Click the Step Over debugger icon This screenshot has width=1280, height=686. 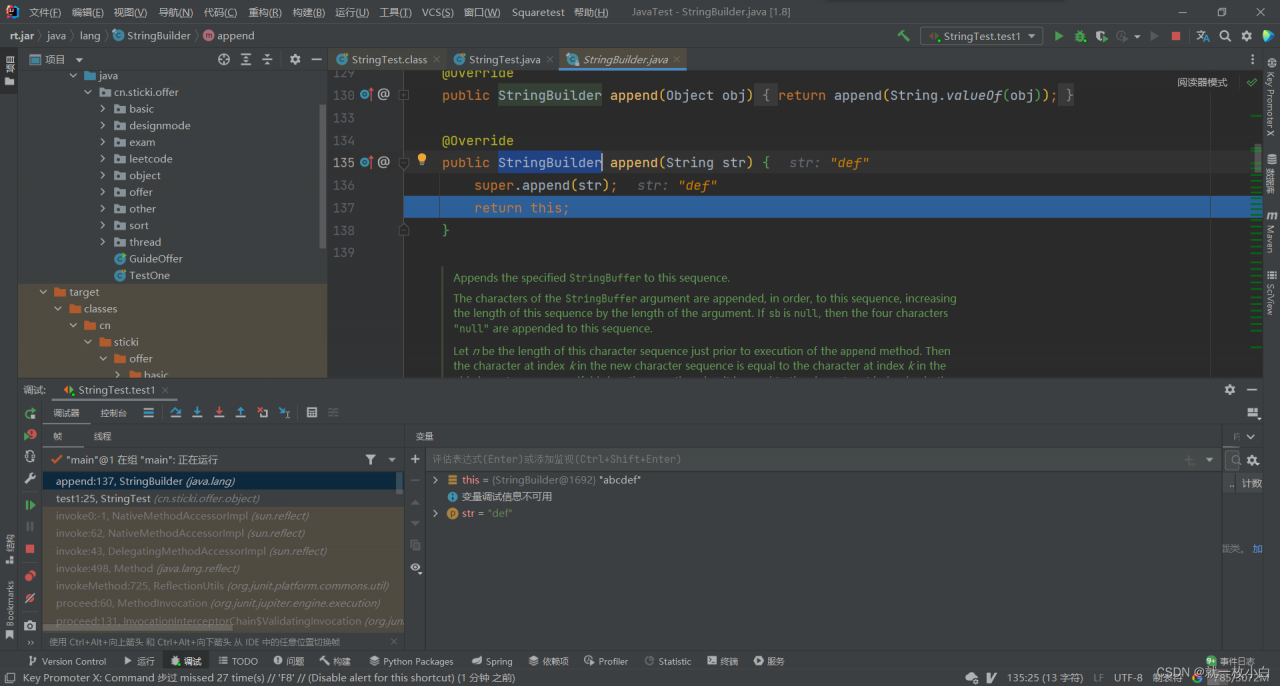(176, 412)
